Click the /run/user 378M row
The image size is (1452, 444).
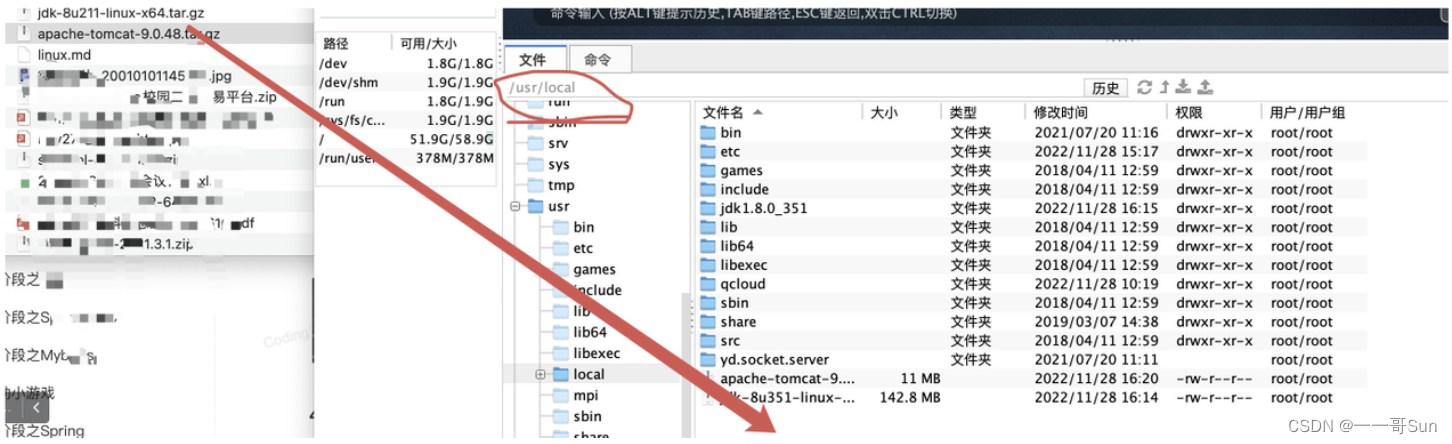point(406,158)
